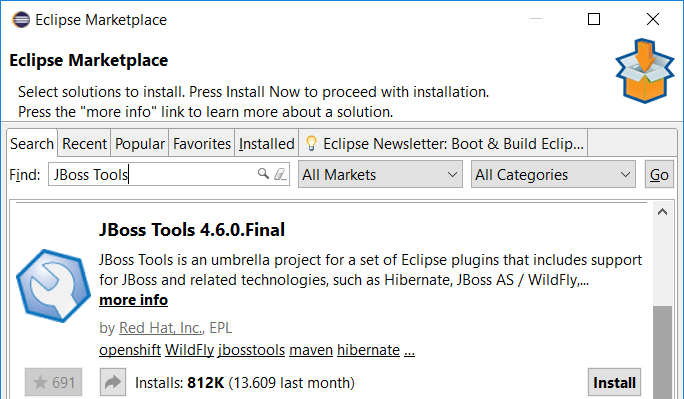Click the search magnifier icon in Find field
This screenshot has height=399, width=684.
click(x=263, y=174)
